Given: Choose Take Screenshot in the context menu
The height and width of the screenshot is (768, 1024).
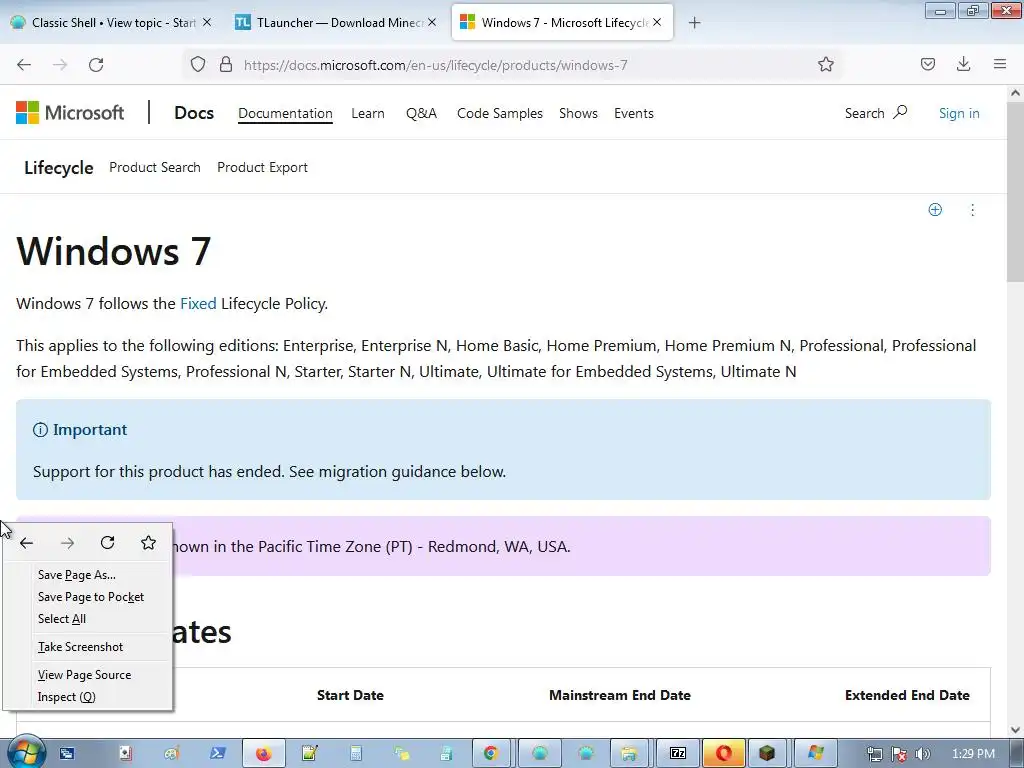Looking at the screenshot, I should click(x=80, y=647).
